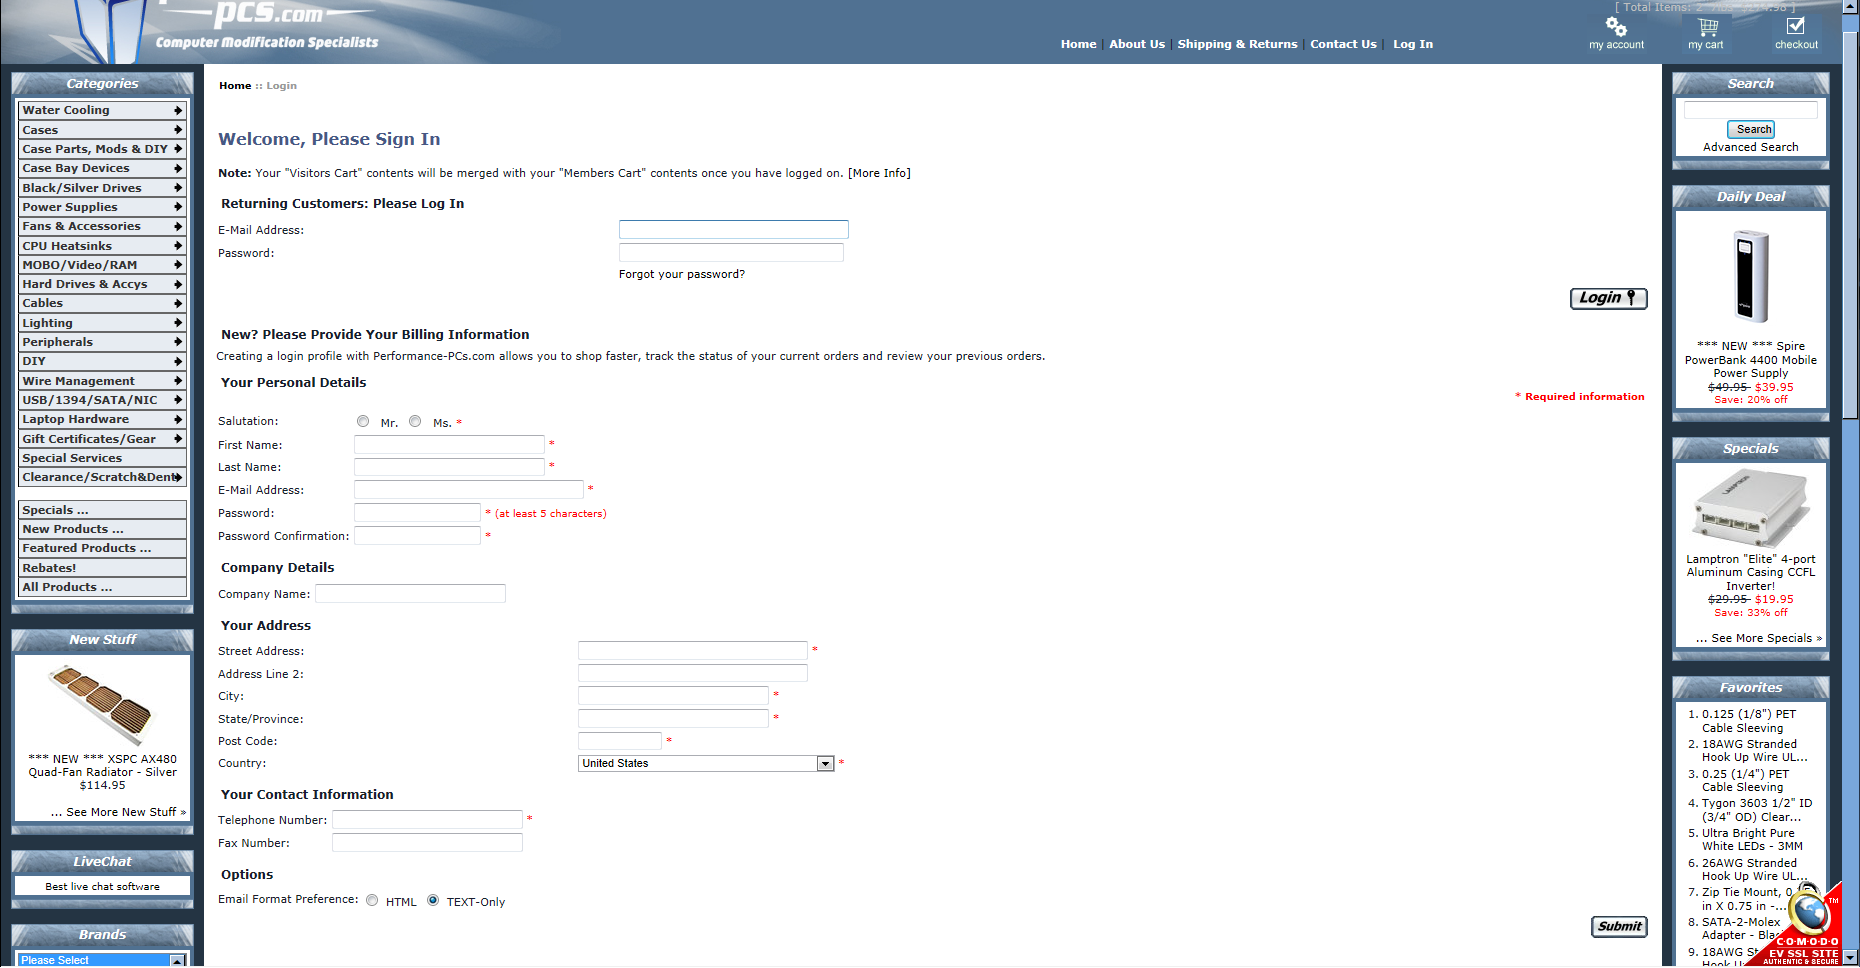Viewport: 1860px width, 968px height.
Task: Focus the returning customer Password field
Action: (x=731, y=253)
